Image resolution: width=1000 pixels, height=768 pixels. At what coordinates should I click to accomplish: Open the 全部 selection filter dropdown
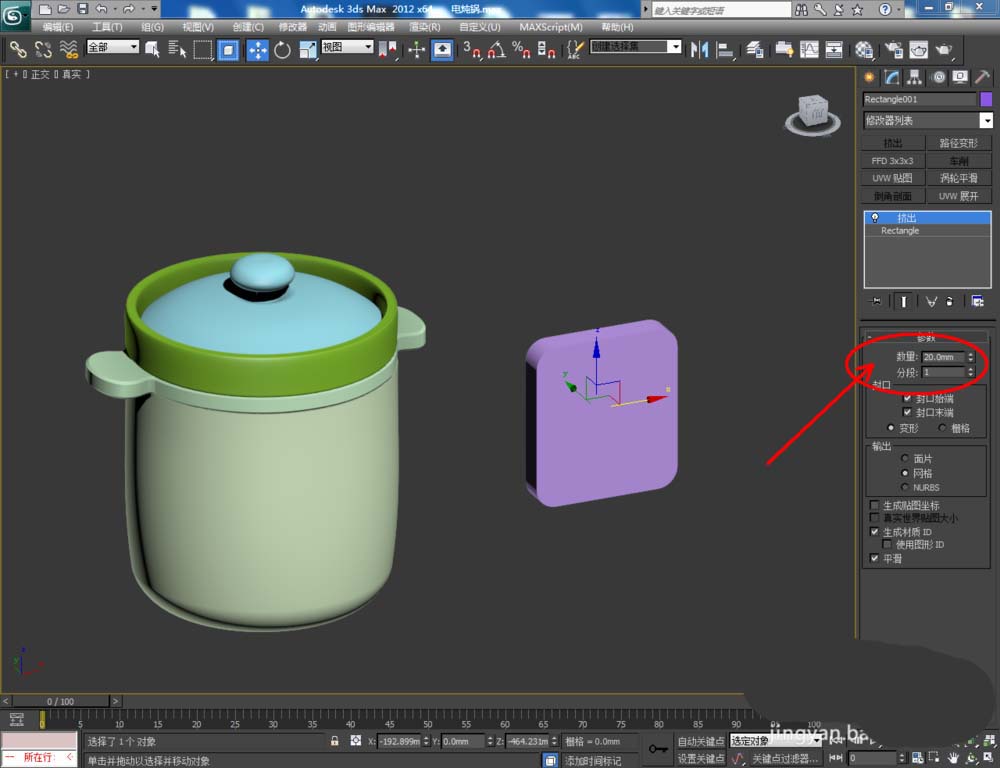point(112,47)
